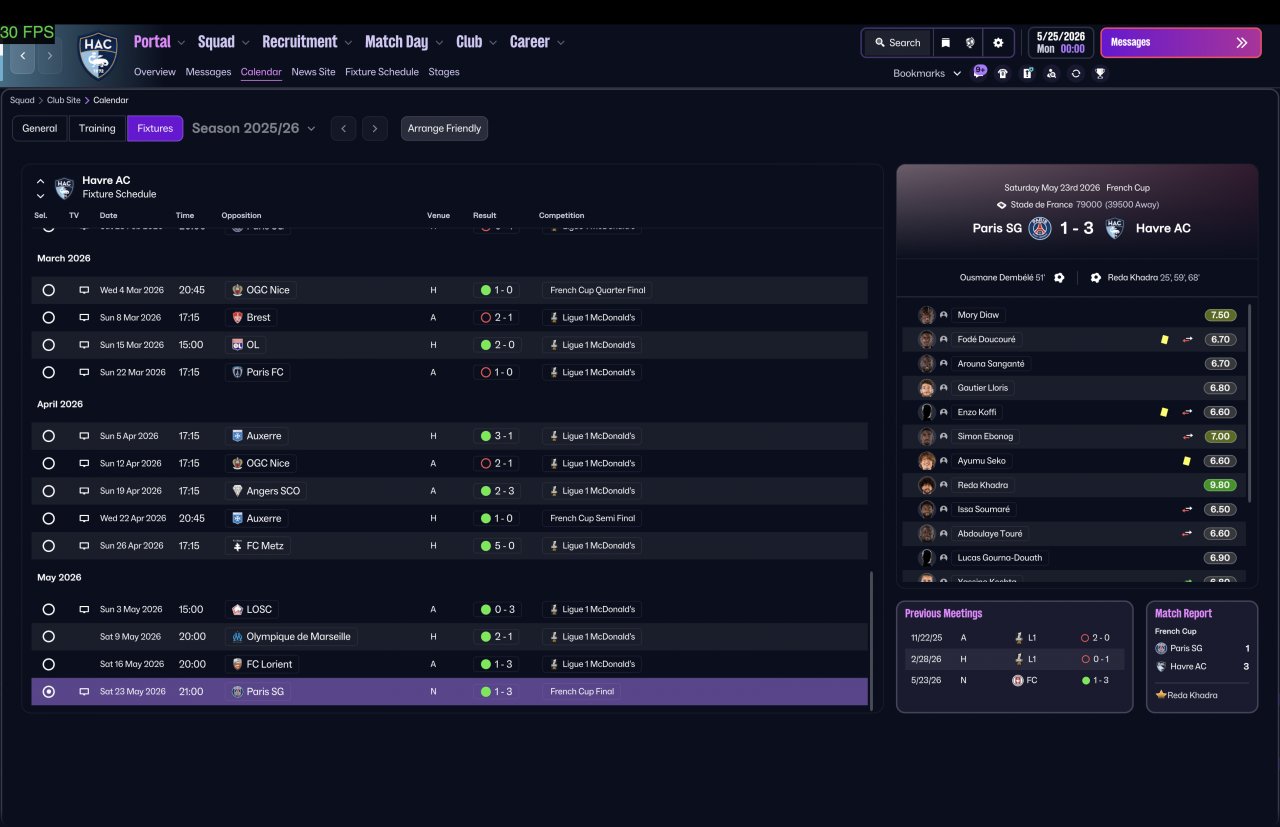The height and width of the screenshot is (827, 1280).
Task: Click the fixture list vertical scrollbar
Action: click(x=872, y=640)
